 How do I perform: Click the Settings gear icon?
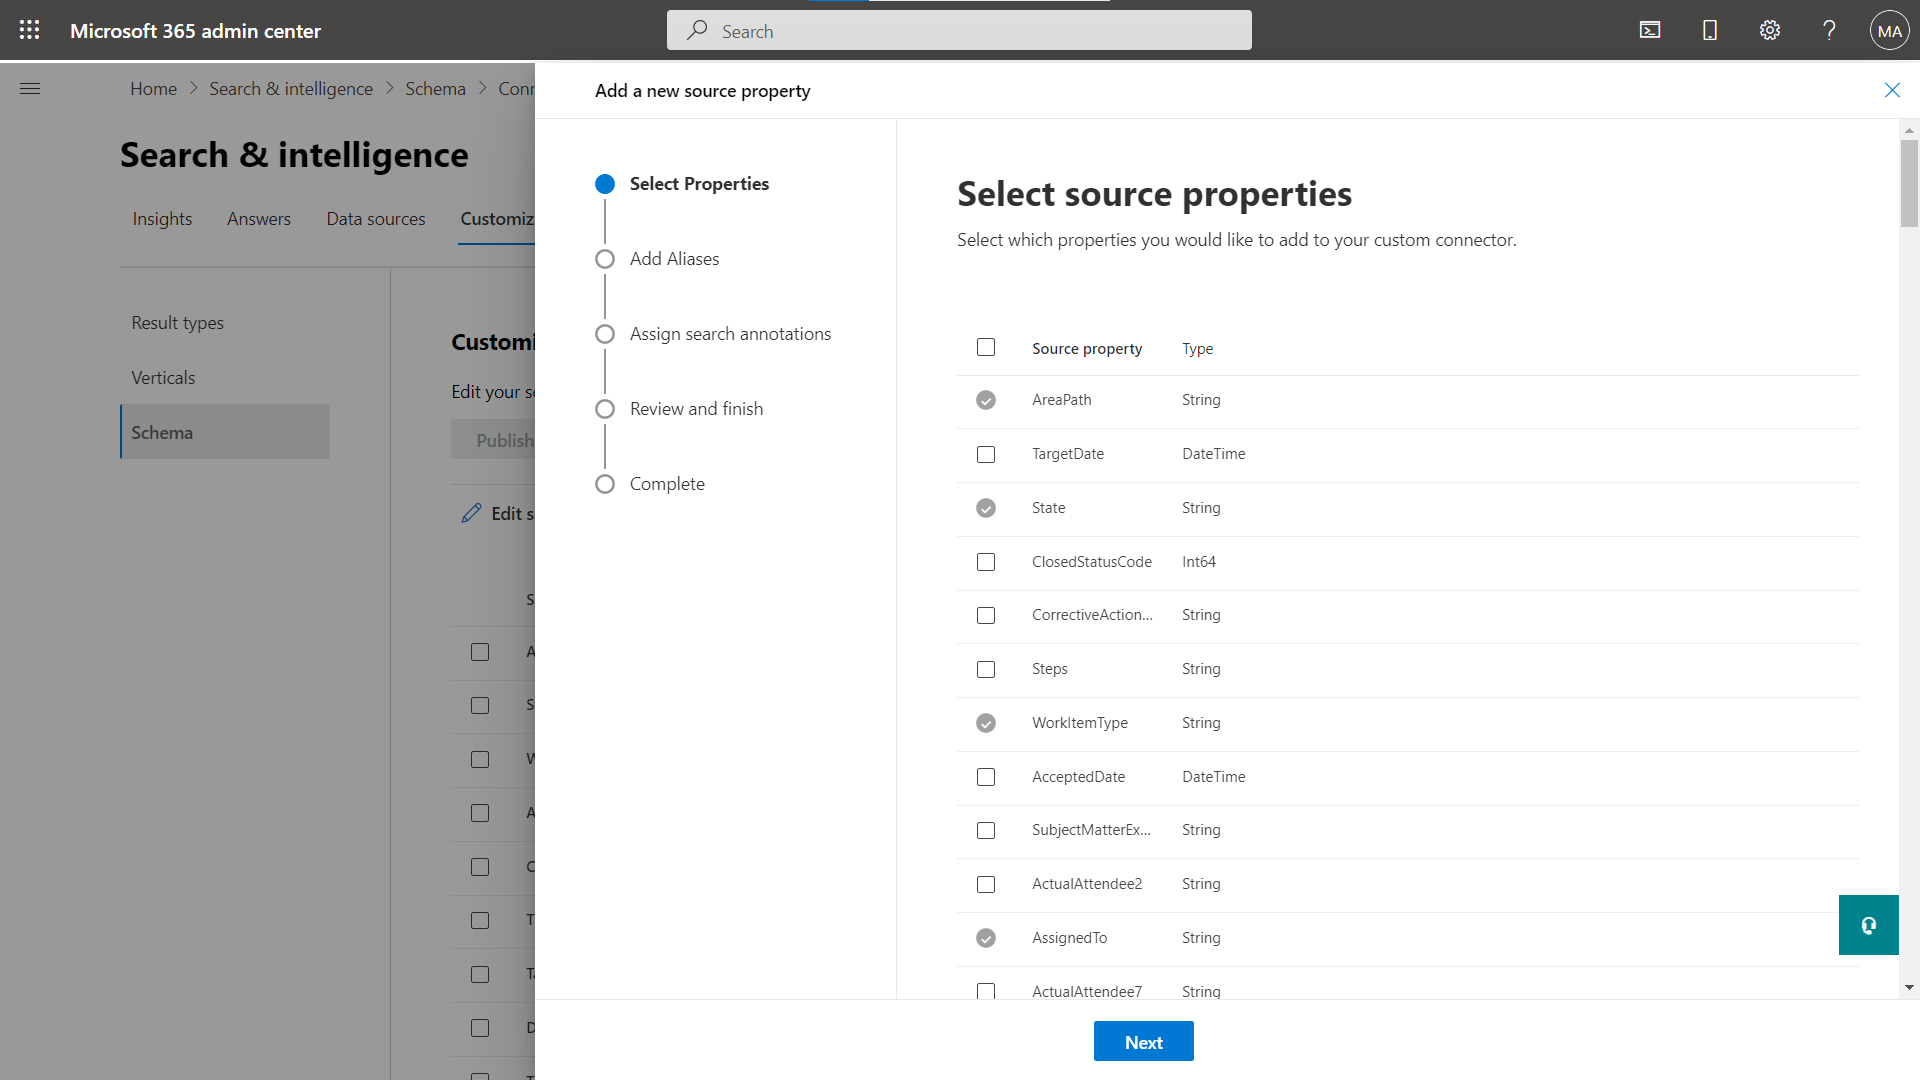point(1768,29)
